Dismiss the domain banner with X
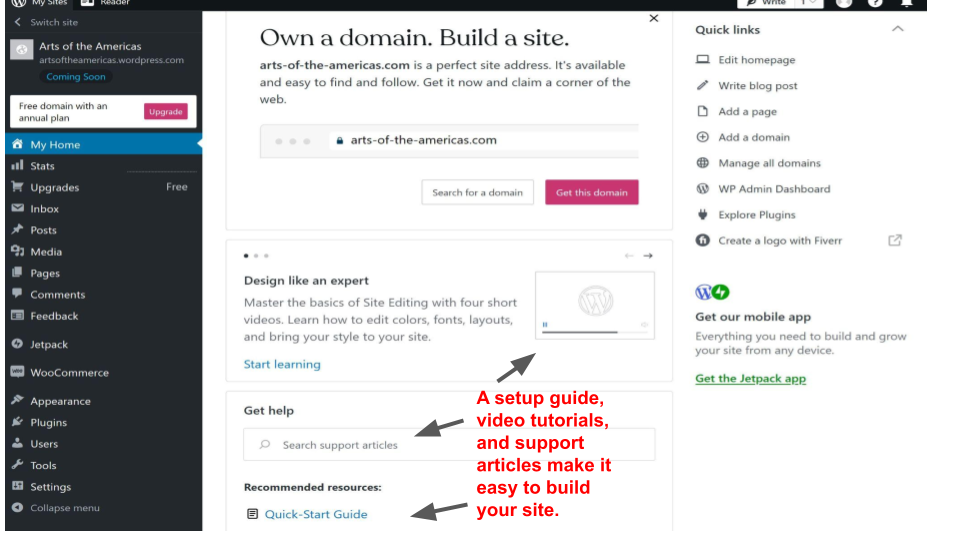 pos(654,18)
